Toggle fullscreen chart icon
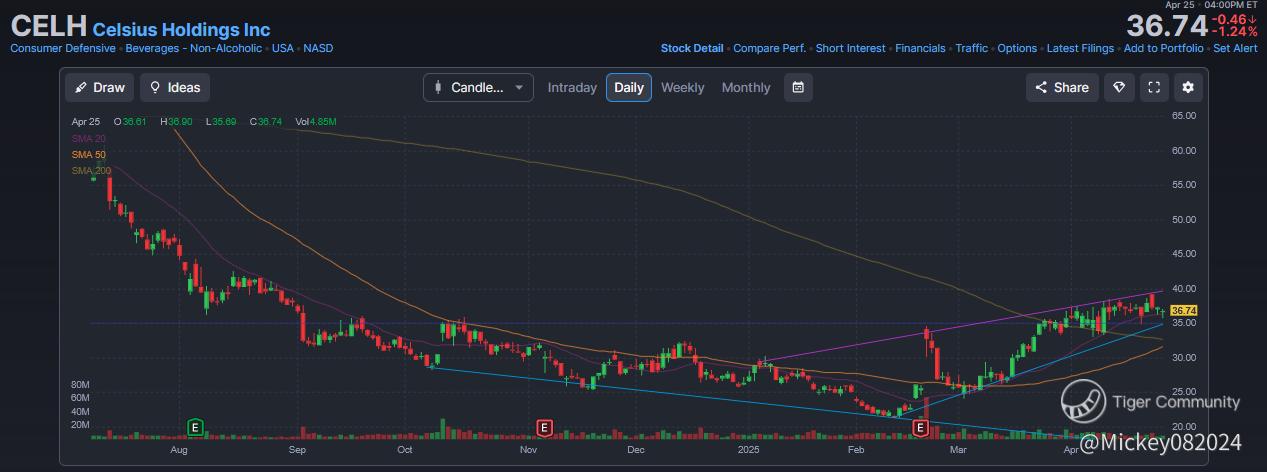 [1154, 87]
